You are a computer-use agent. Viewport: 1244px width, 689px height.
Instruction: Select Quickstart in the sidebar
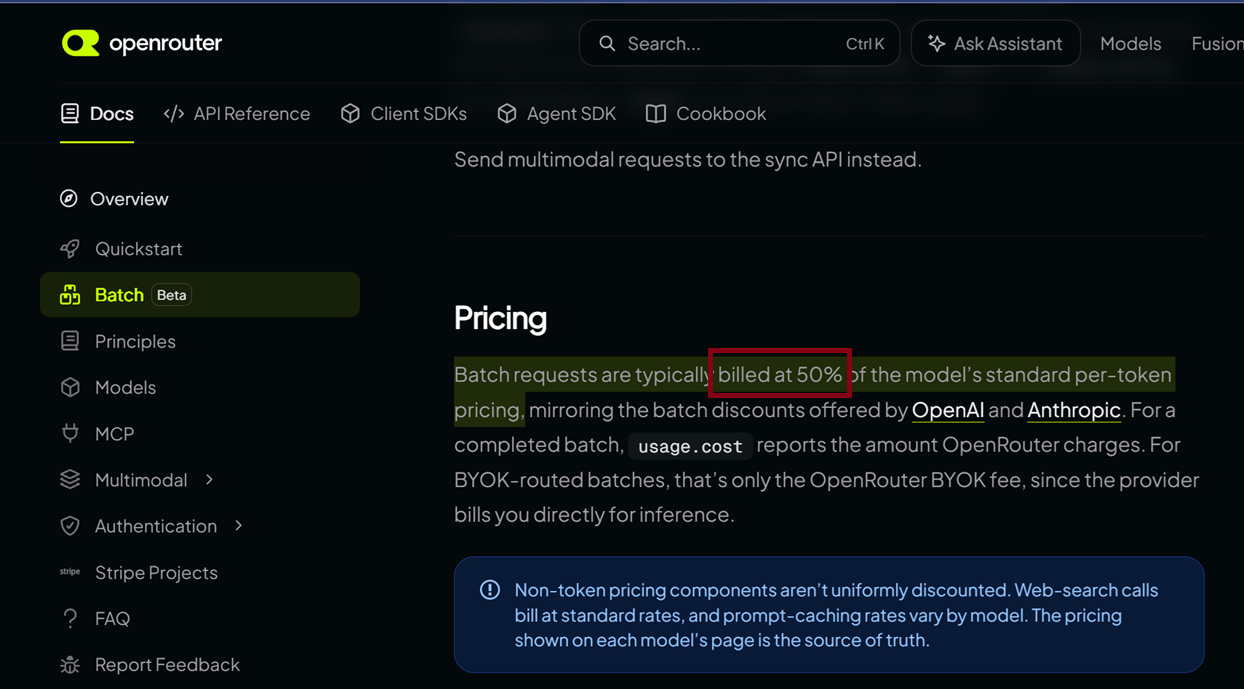click(x=200, y=249)
